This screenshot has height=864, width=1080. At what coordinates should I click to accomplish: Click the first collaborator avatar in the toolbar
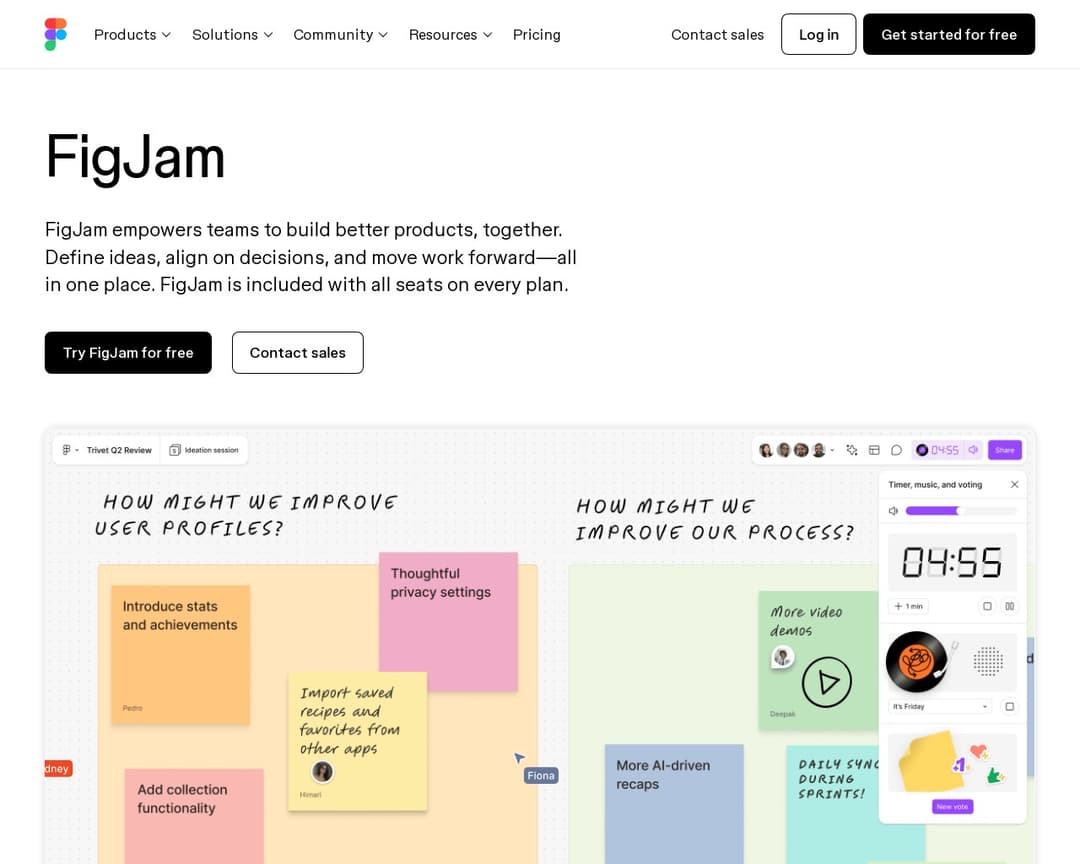coord(766,450)
